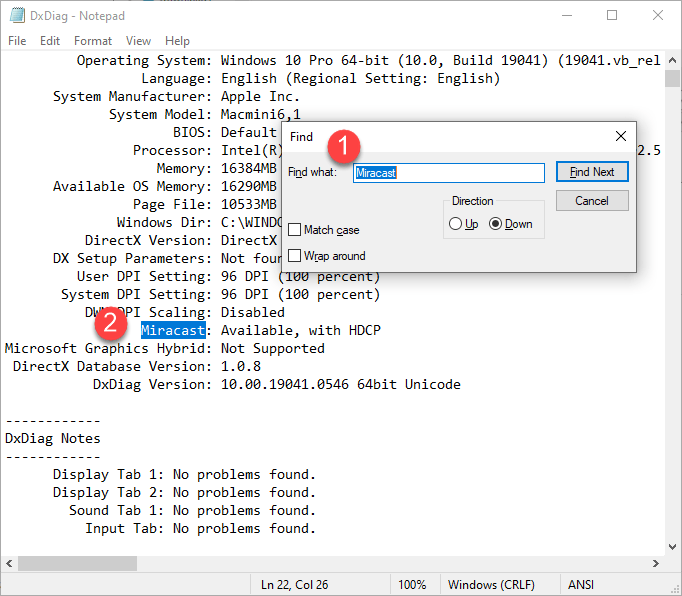The height and width of the screenshot is (596, 682).
Task: Click the horizontal scrollbar left arrow
Action: 9,564
